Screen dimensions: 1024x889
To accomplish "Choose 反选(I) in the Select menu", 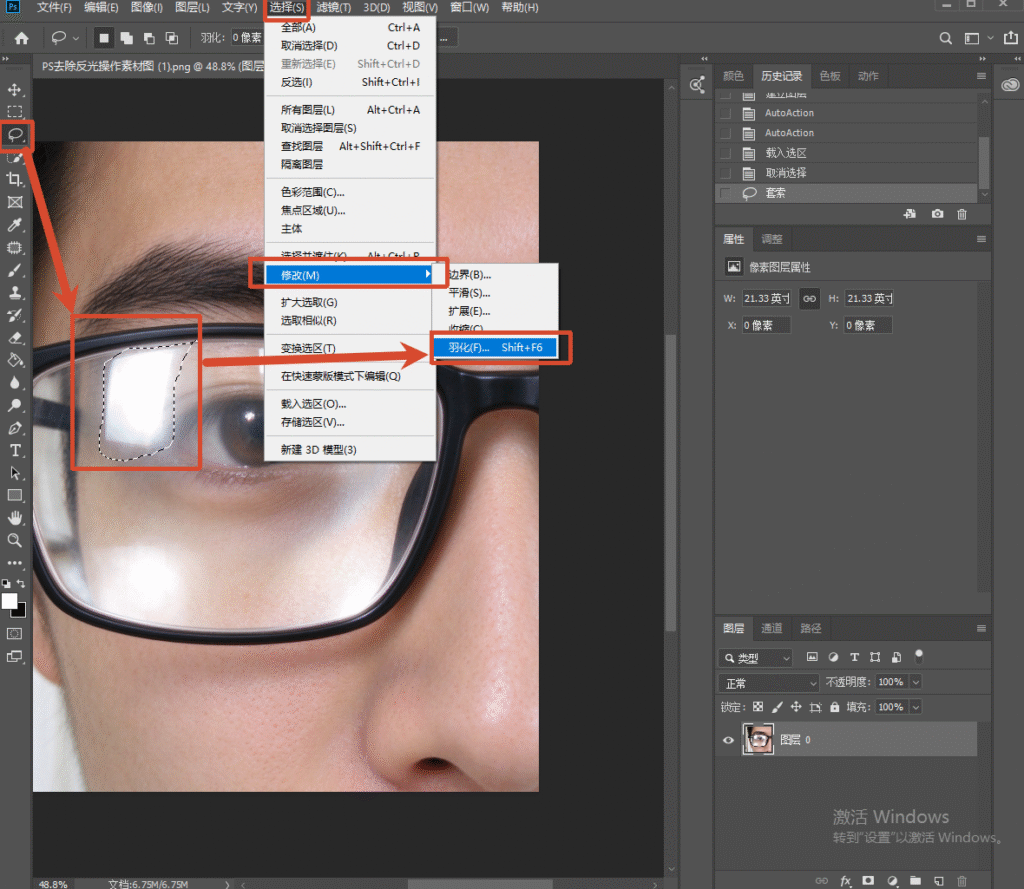I will click(x=350, y=82).
